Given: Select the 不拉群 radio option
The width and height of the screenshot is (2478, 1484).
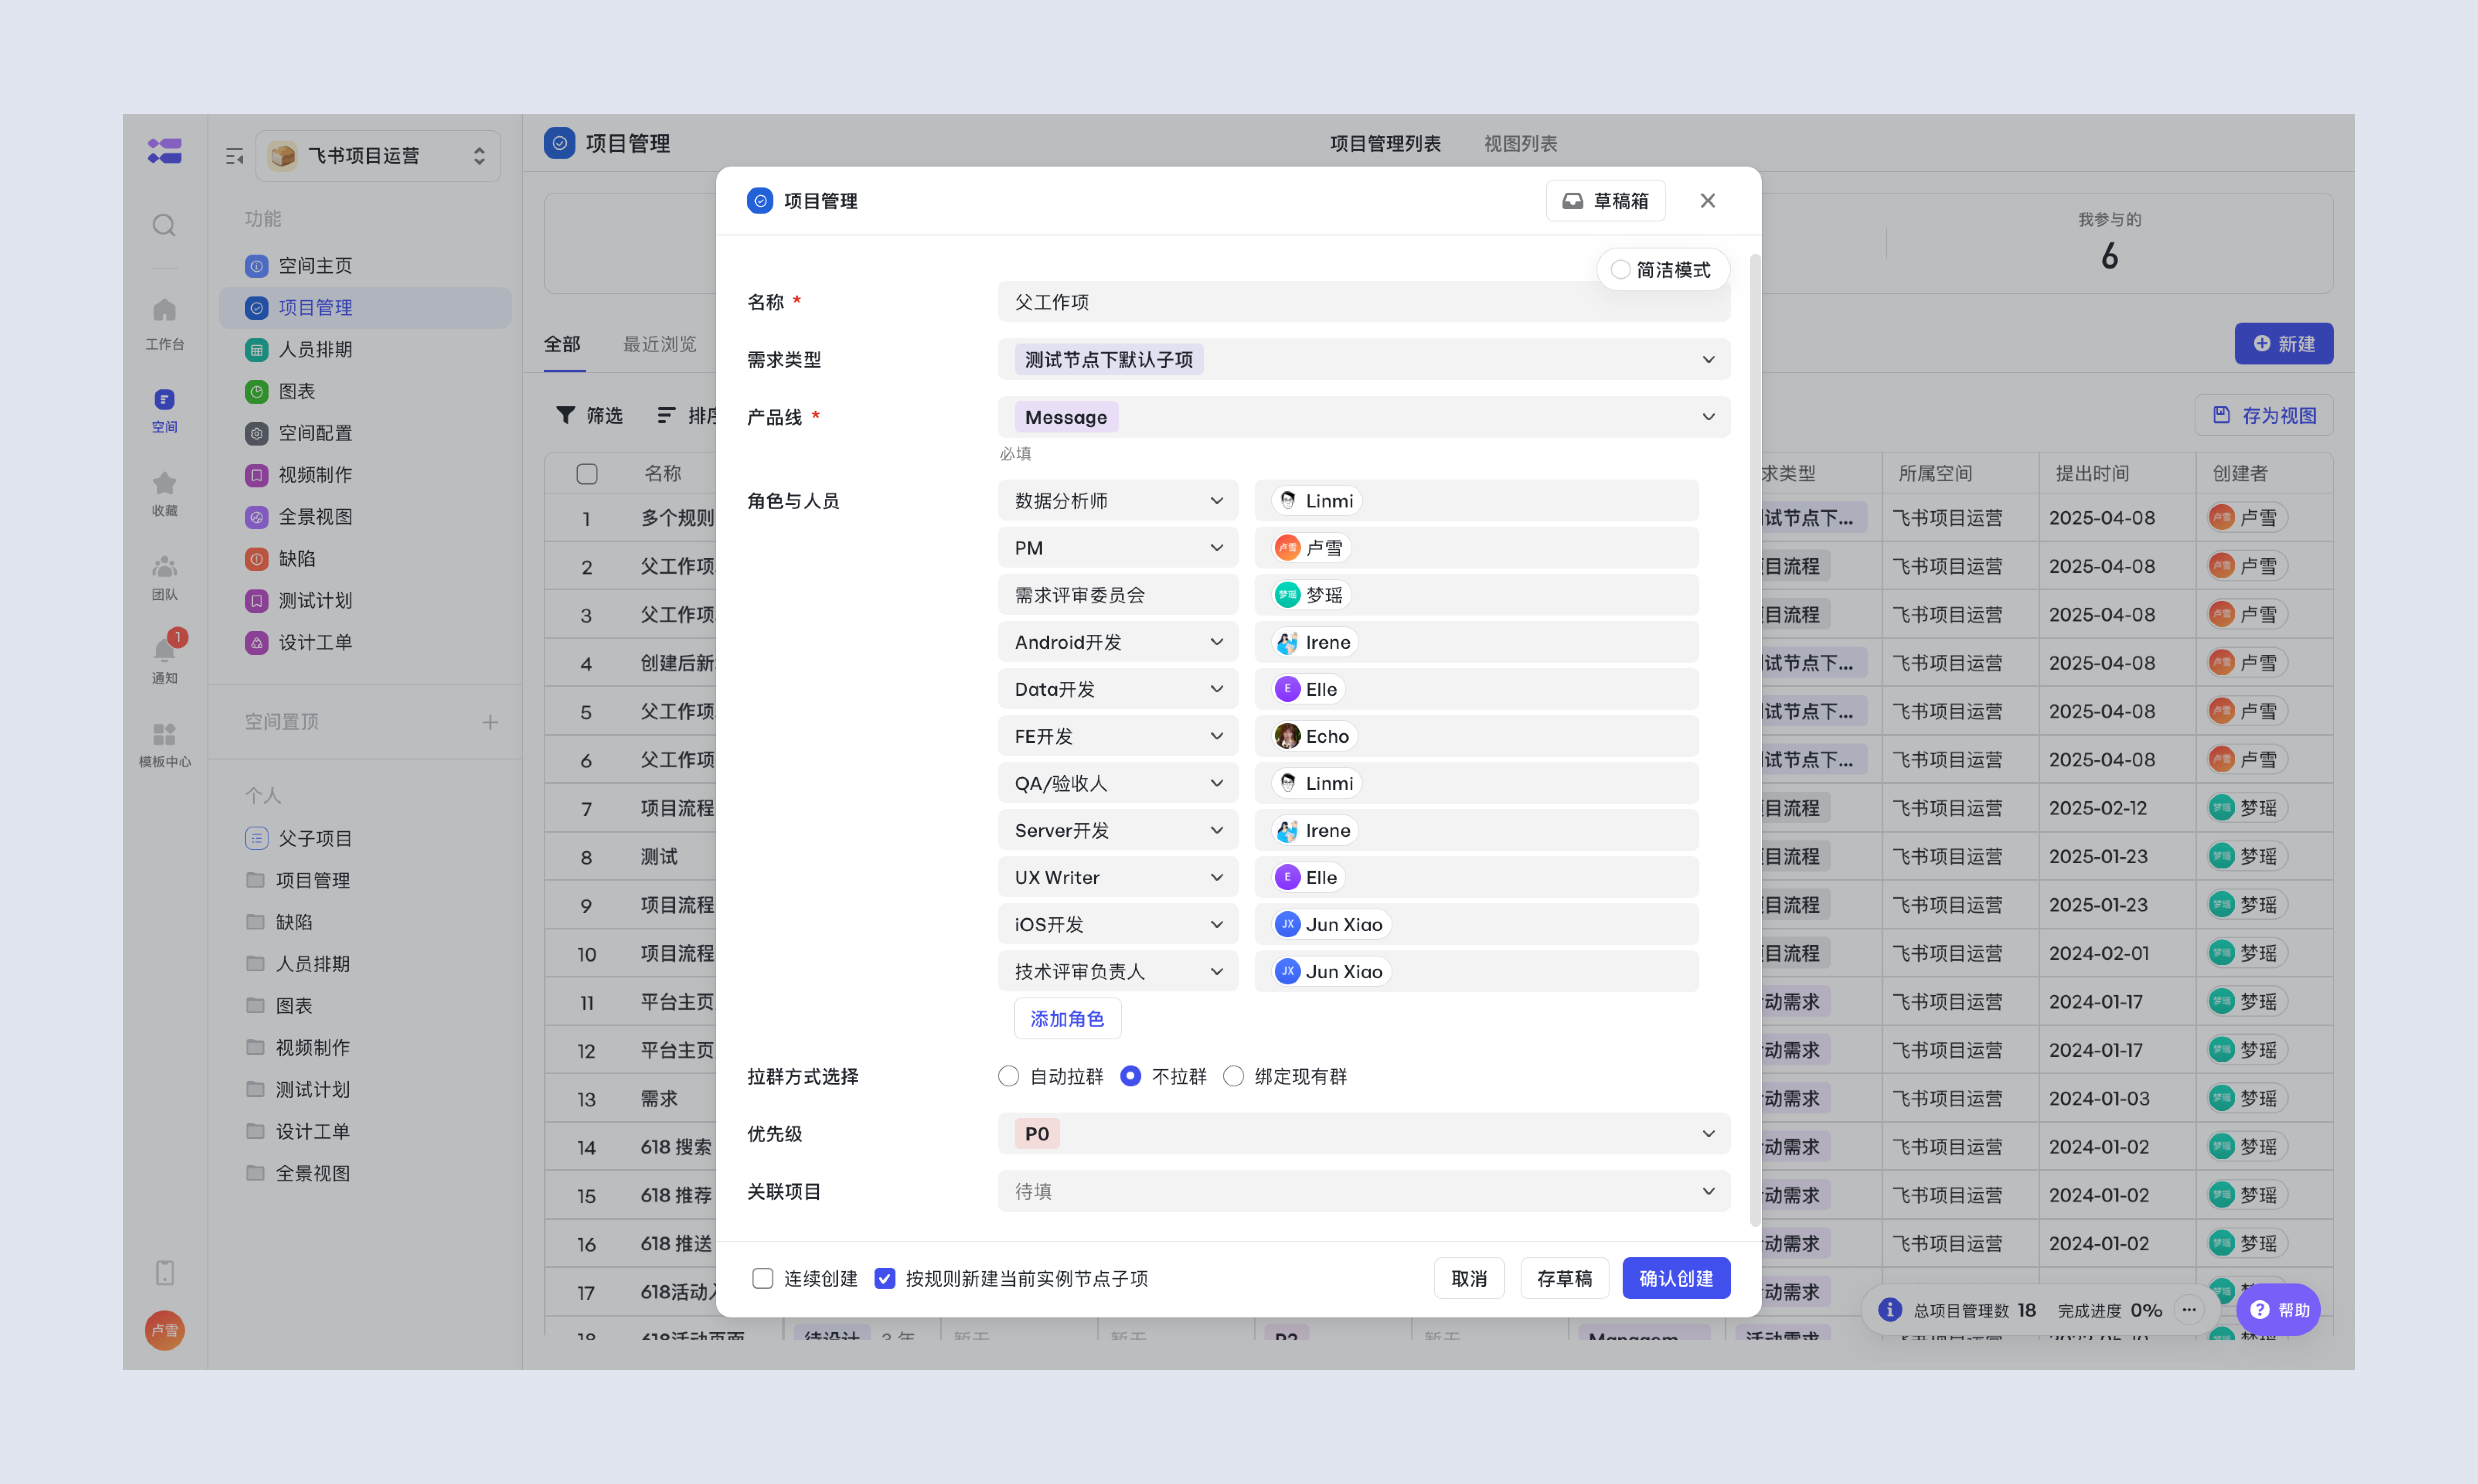Looking at the screenshot, I should 1130,1076.
